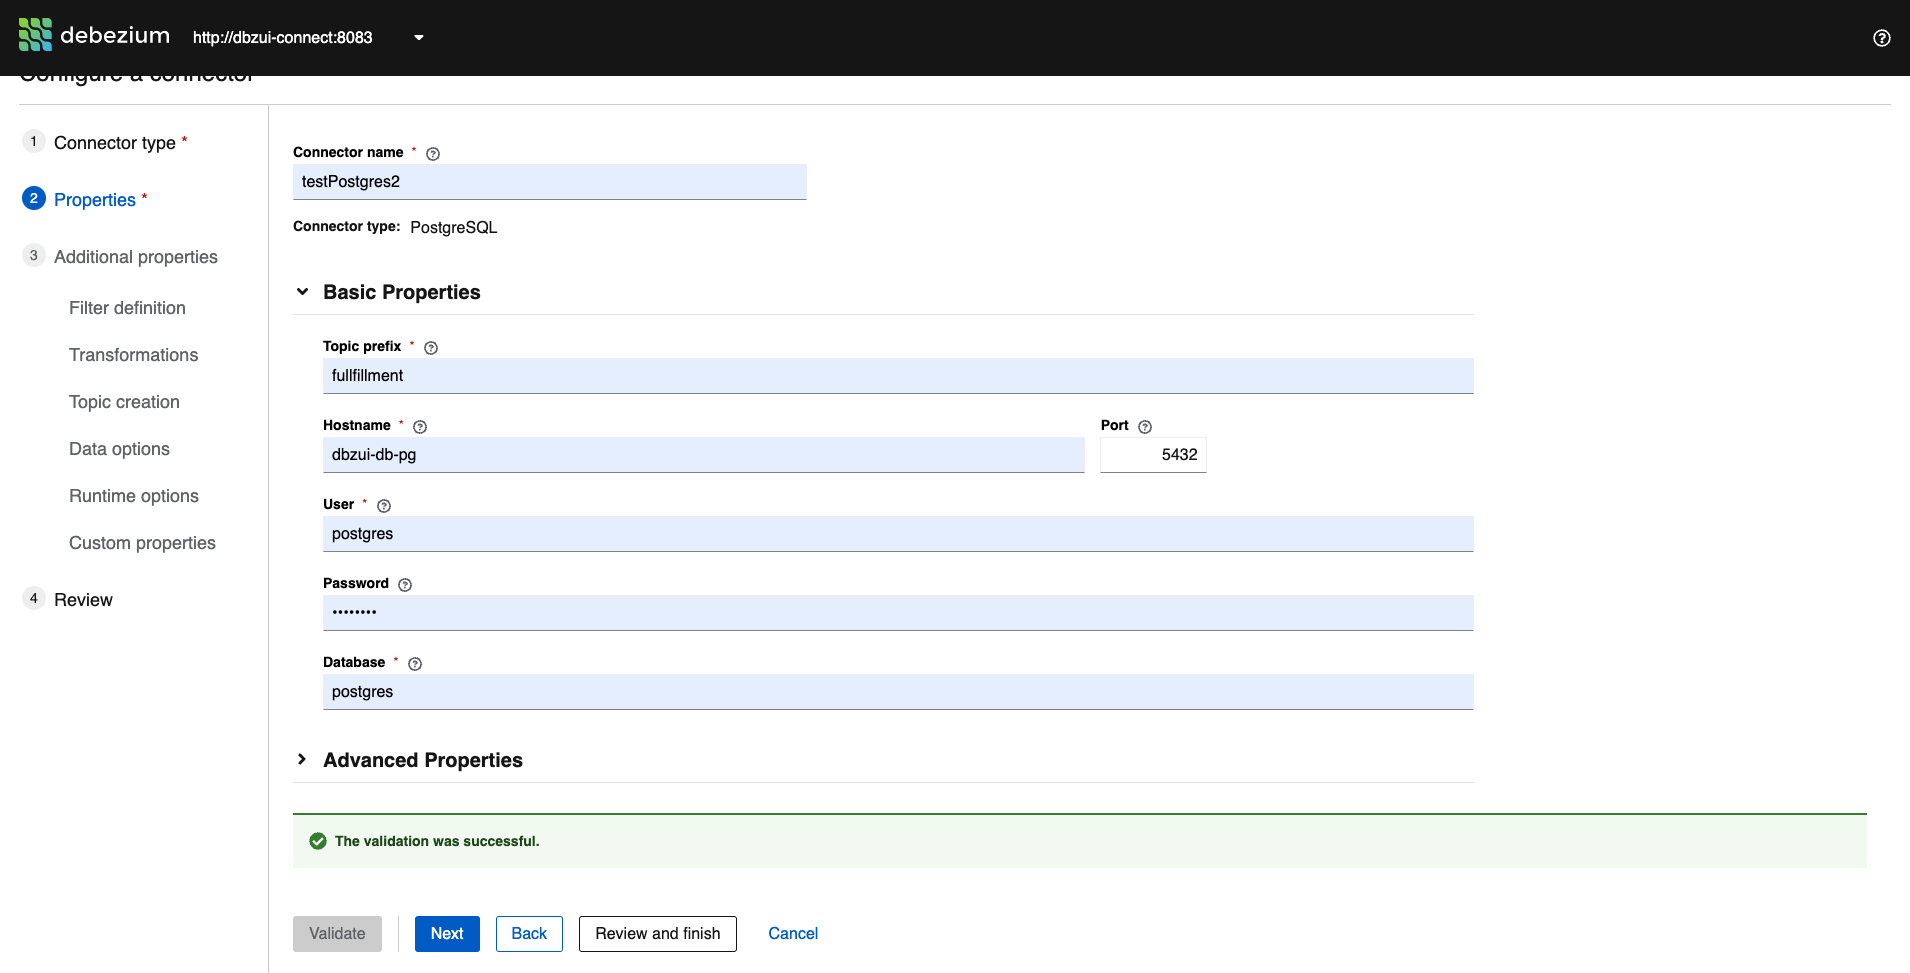Open the Transformations section in sidebar

[x=133, y=355]
